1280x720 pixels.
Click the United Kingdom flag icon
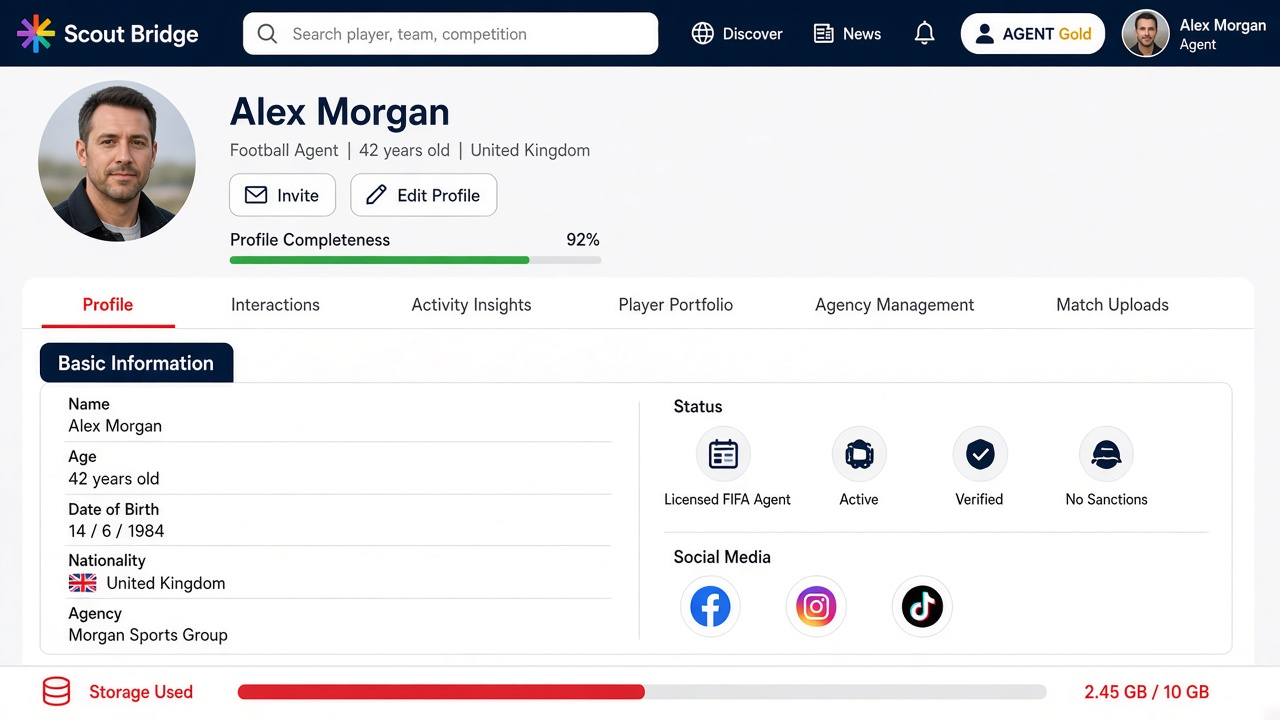(82, 583)
